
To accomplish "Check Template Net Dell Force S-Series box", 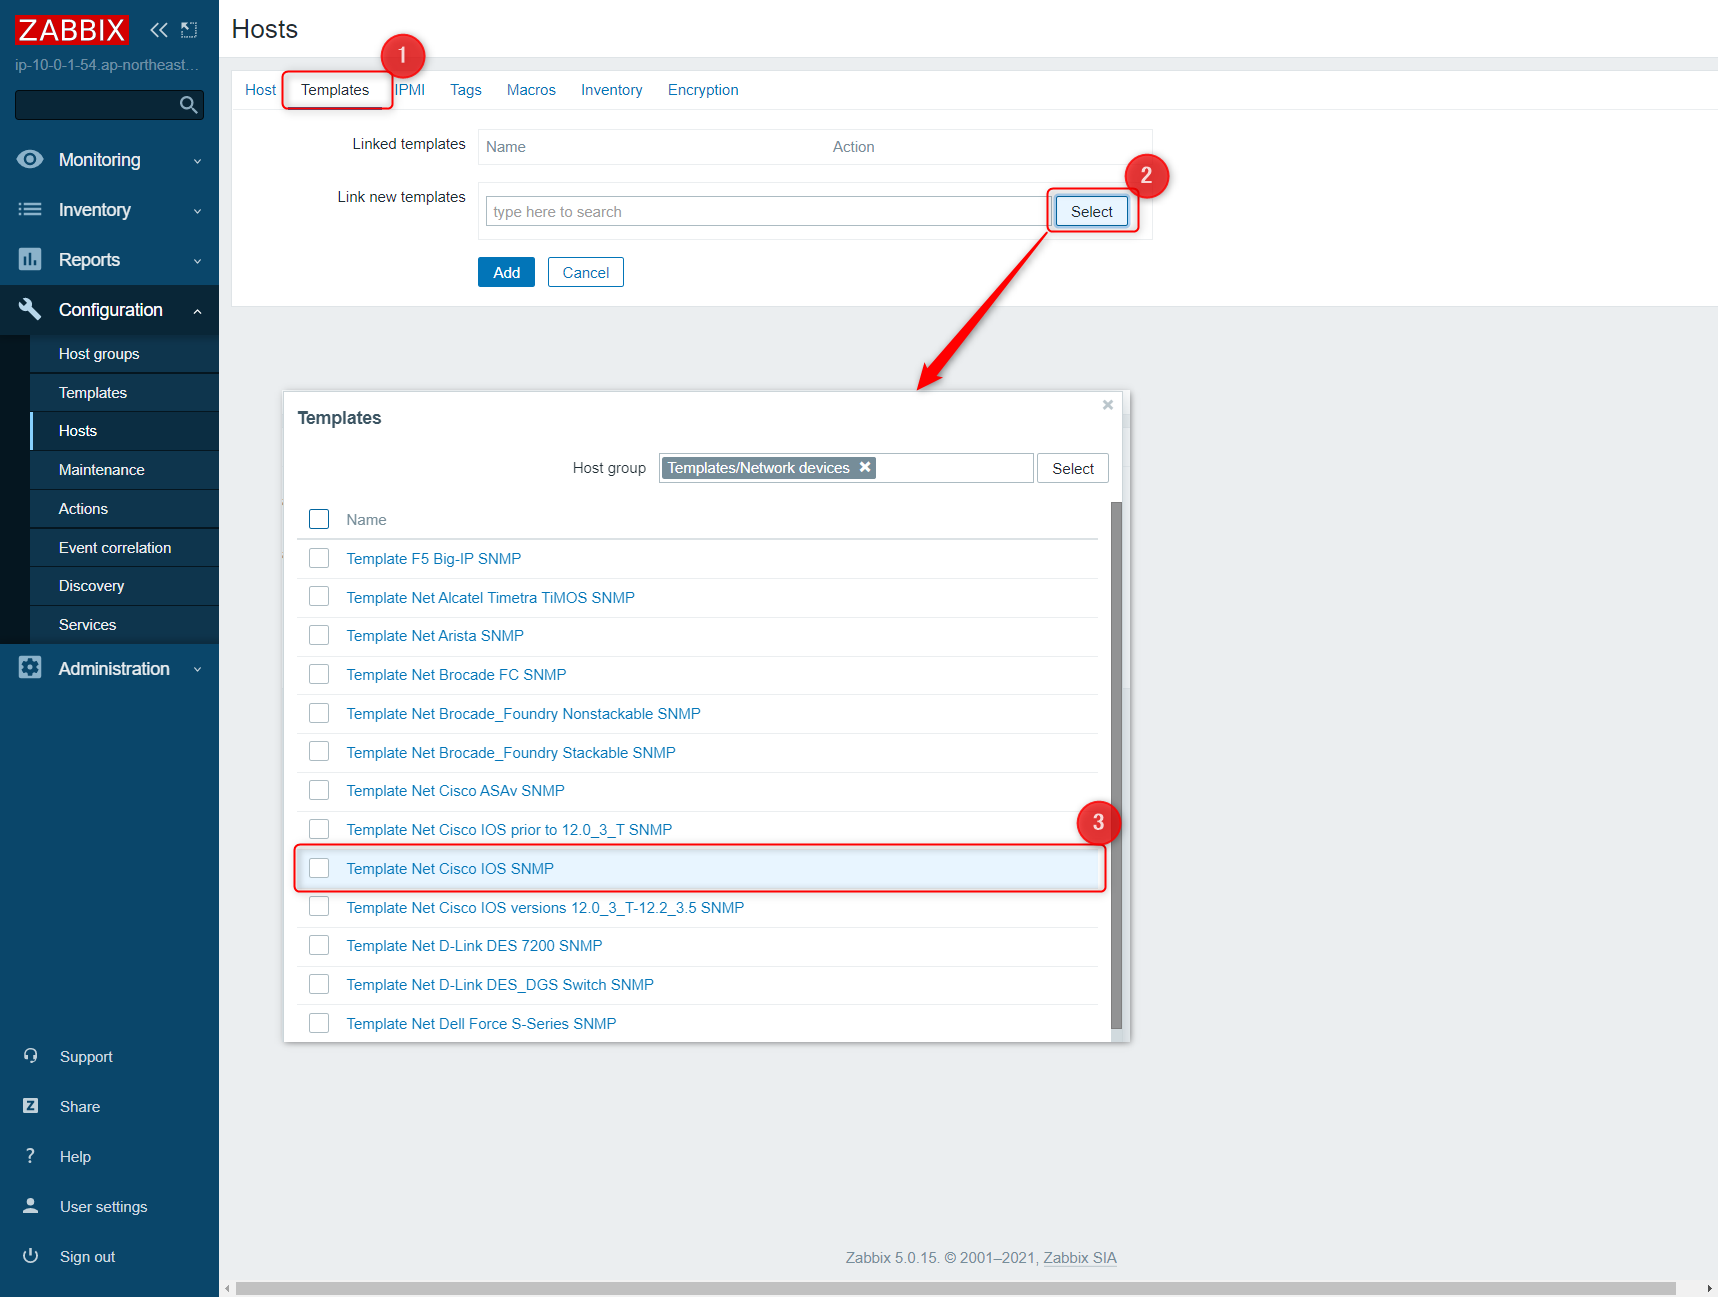I will coord(319,1023).
